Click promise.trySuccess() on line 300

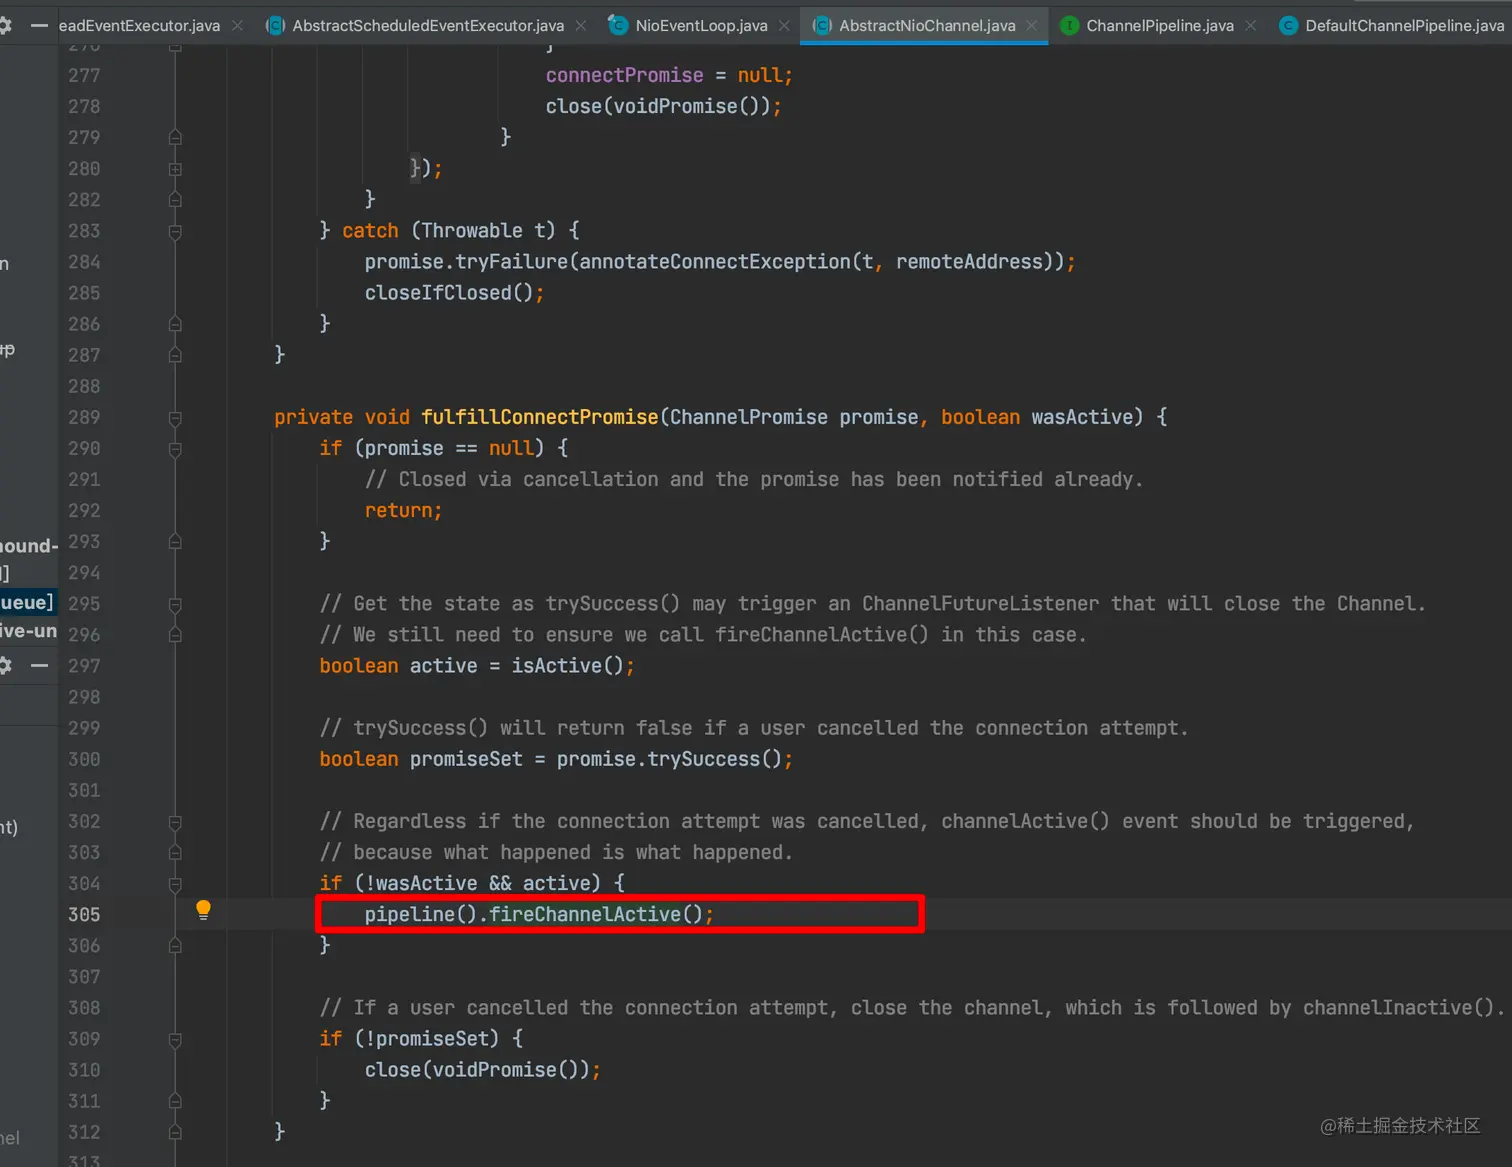669,759
